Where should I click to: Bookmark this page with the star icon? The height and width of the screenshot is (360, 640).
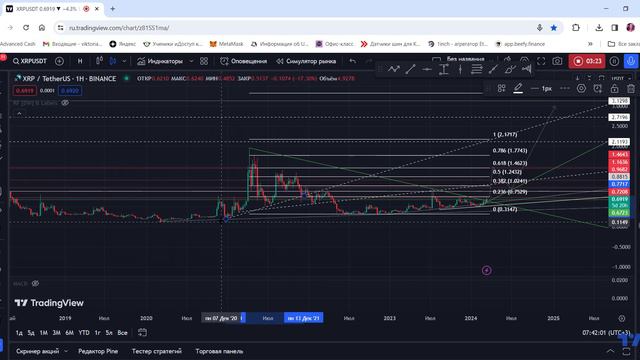(554, 28)
